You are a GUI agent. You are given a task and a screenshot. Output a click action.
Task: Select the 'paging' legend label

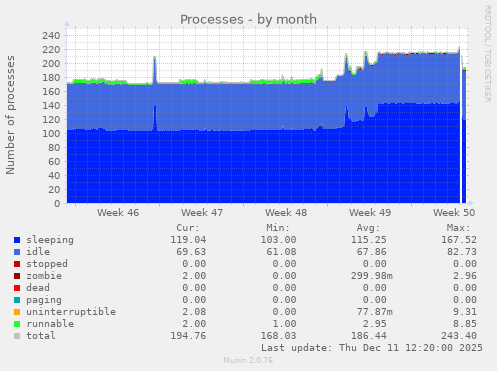pos(44,300)
